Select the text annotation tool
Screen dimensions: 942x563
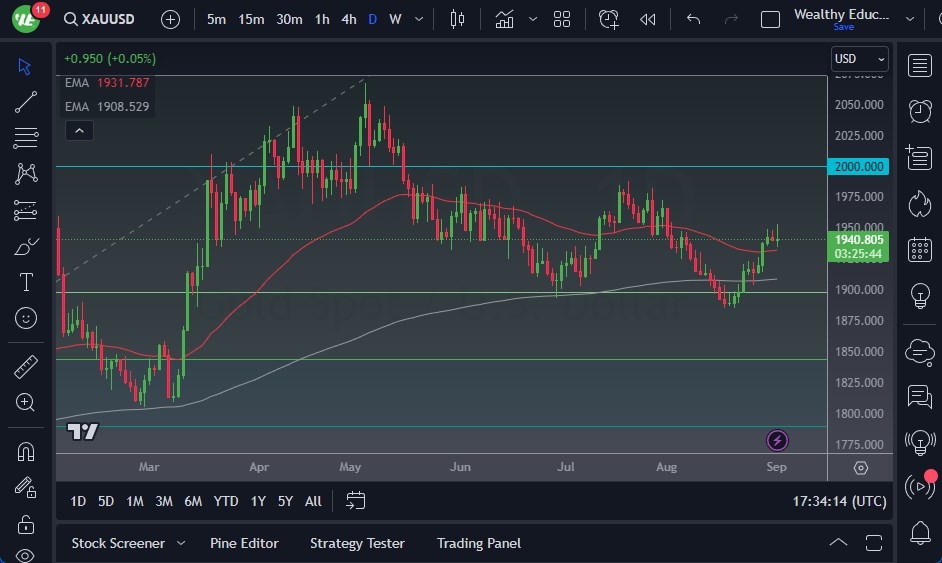(x=26, y=282)
